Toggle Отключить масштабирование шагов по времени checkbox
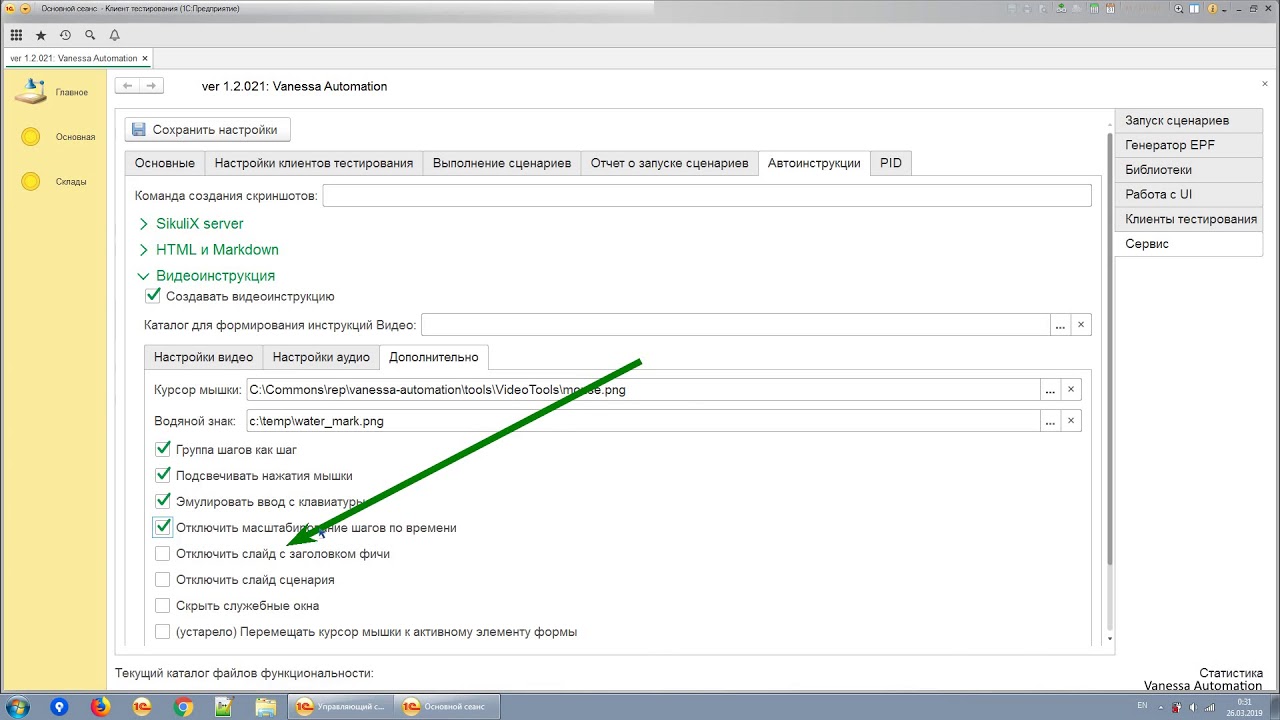Image resolution: width=1280 pixels, height=720 pixels. [x=163, y=527]
